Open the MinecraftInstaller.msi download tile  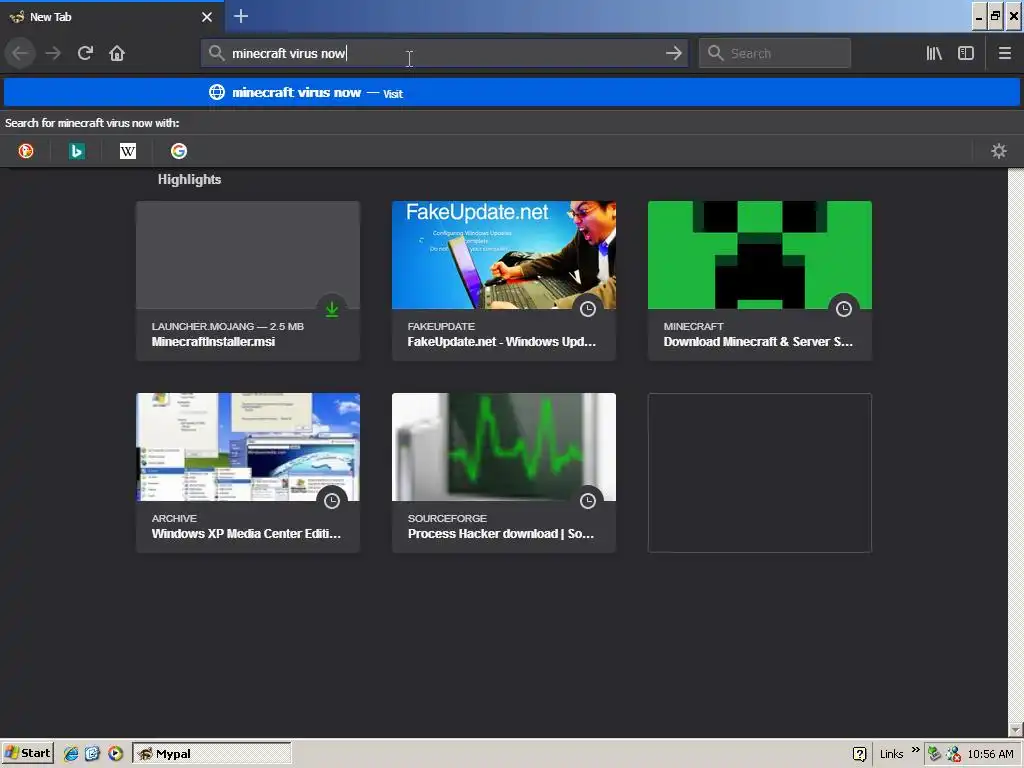[x=248, y=281]
